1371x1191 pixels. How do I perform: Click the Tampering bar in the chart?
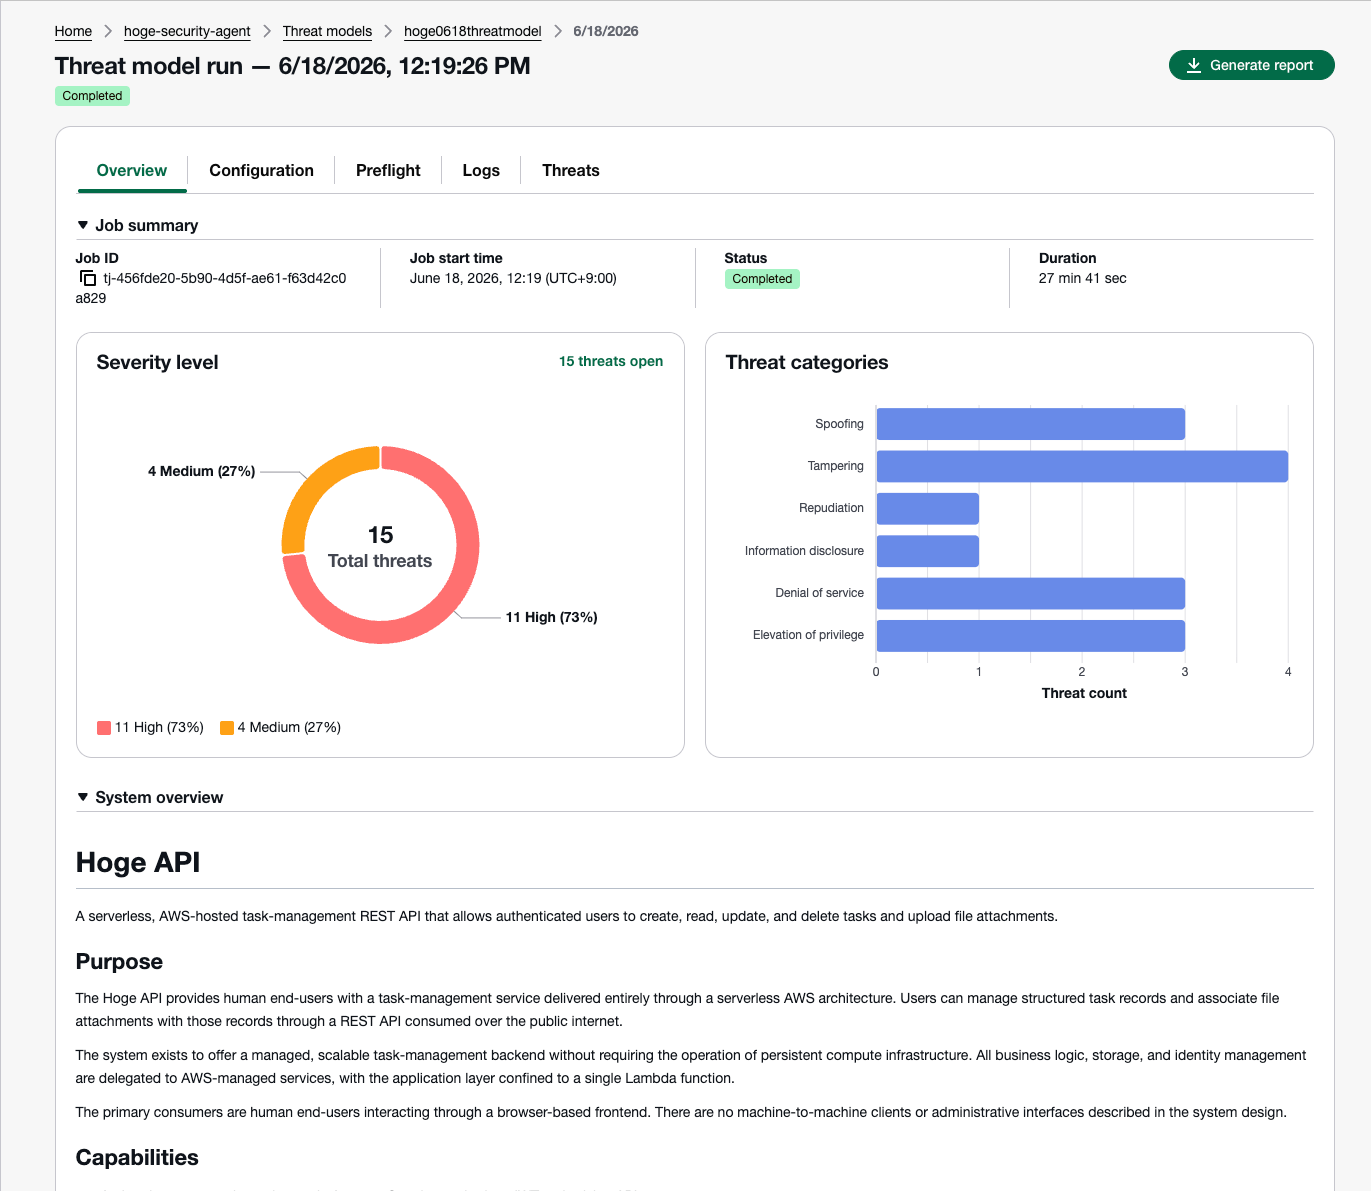click(x=1082, y=466)
